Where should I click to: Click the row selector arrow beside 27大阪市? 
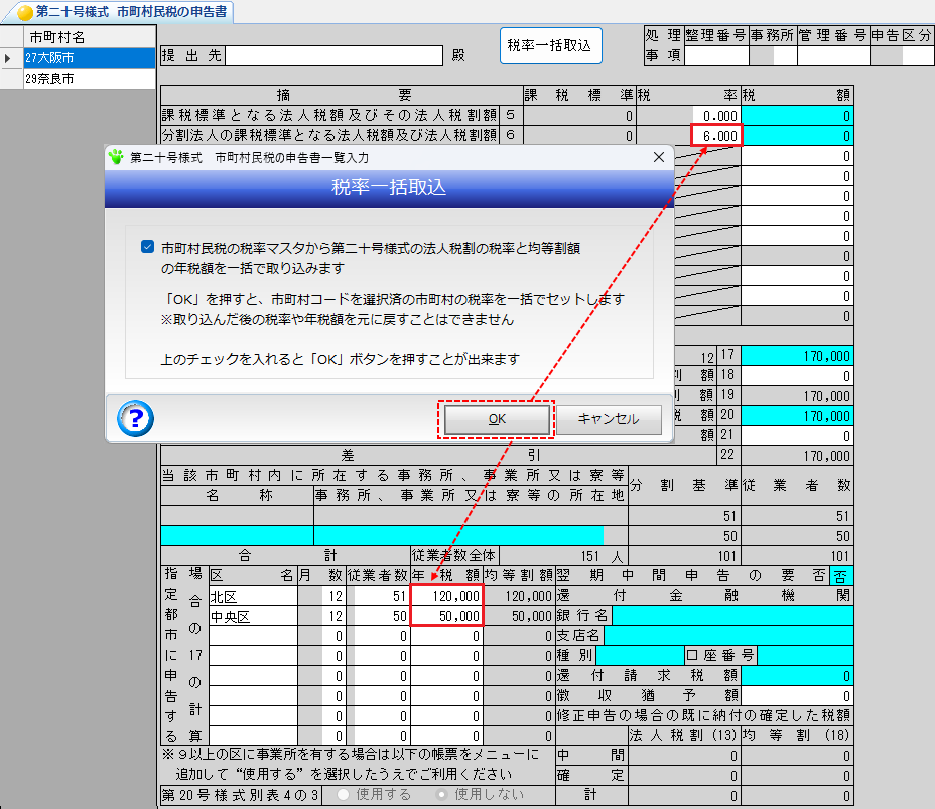tap(7, 58)
